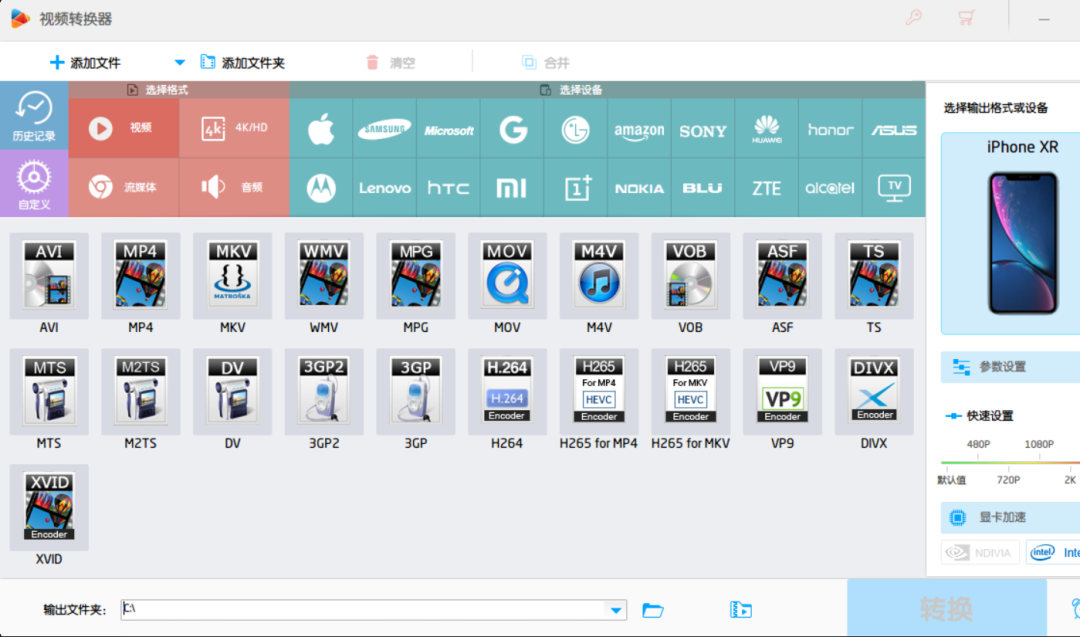
Task: Open Huawei device presets
Action: (x=767, y=129)
